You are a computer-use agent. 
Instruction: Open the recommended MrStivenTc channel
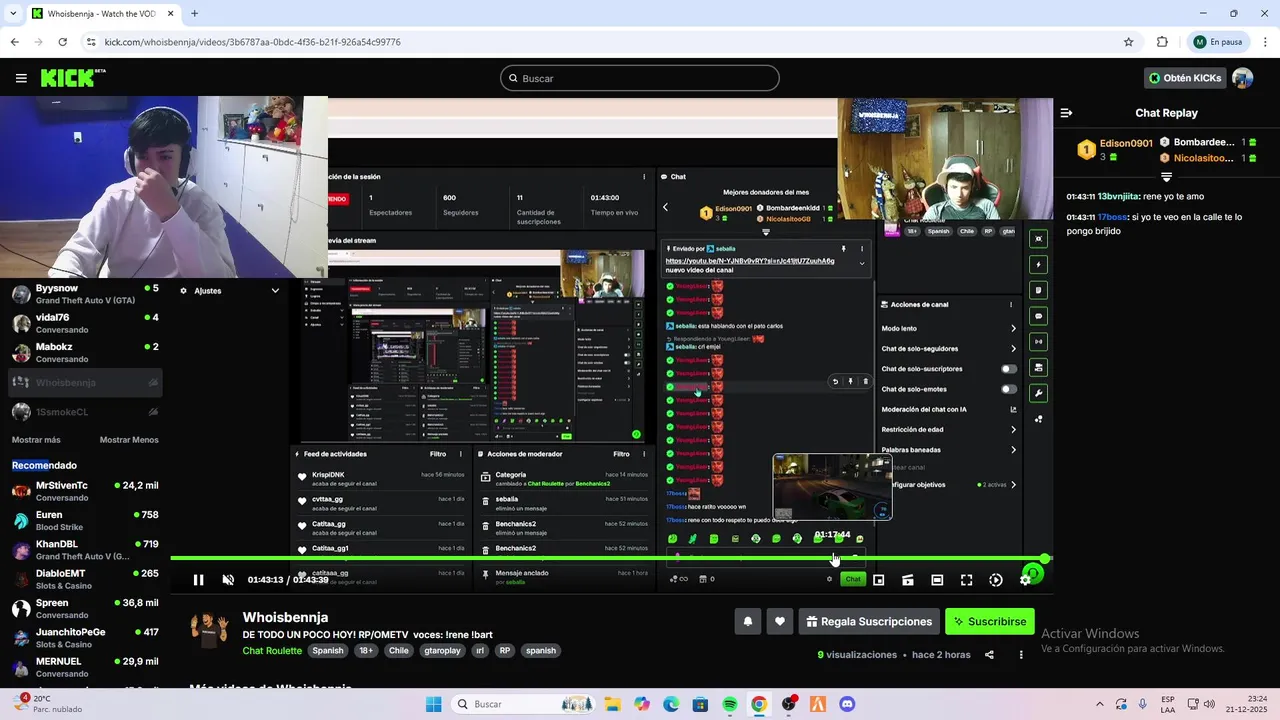pos(85,491)
